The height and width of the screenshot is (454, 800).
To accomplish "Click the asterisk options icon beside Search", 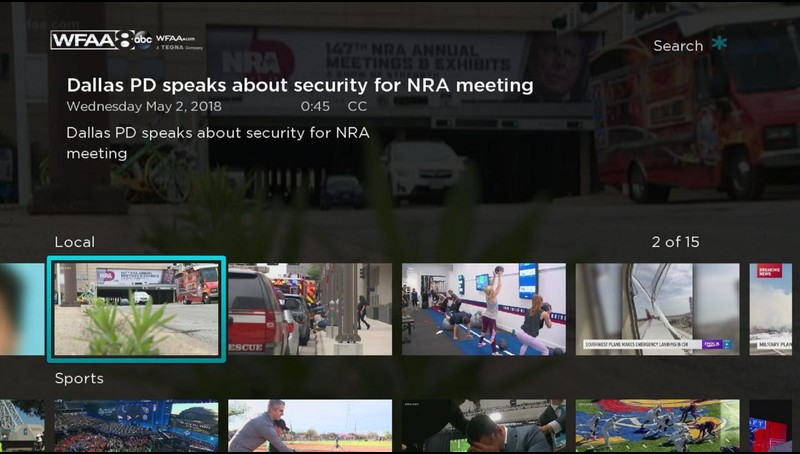I will click(x=719, y=43).
